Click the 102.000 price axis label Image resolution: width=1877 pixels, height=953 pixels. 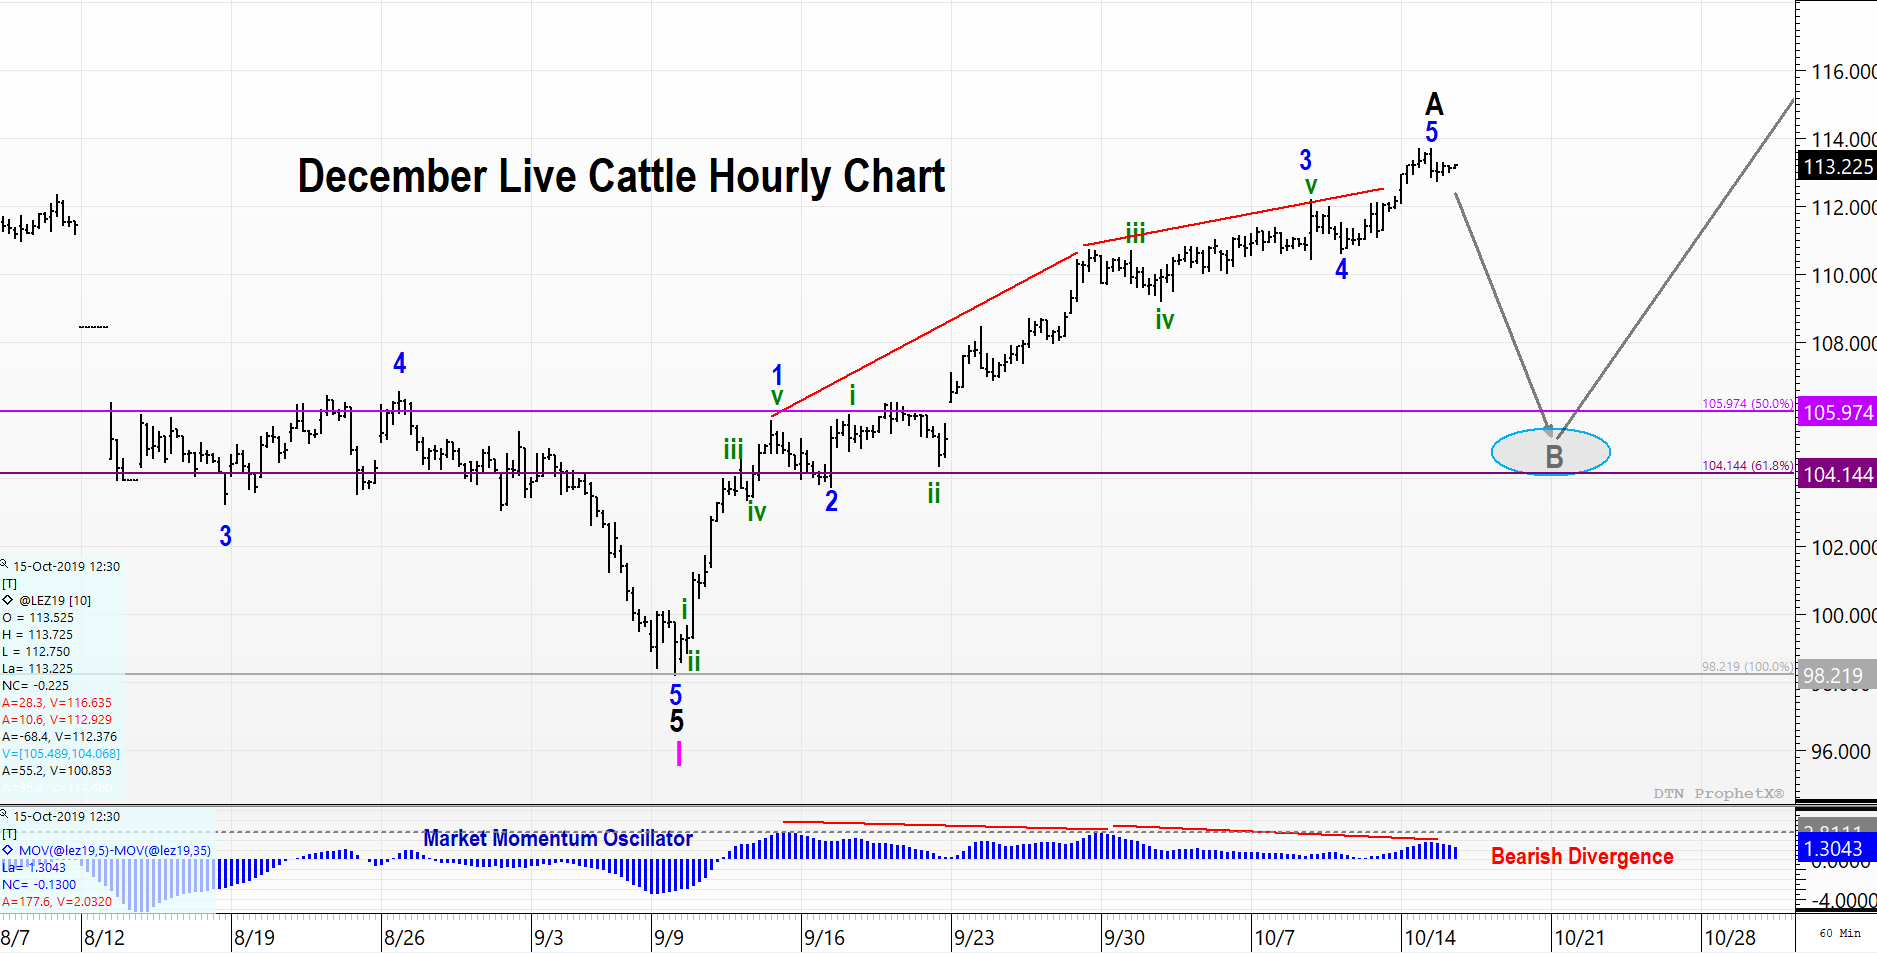(1844, 548)
